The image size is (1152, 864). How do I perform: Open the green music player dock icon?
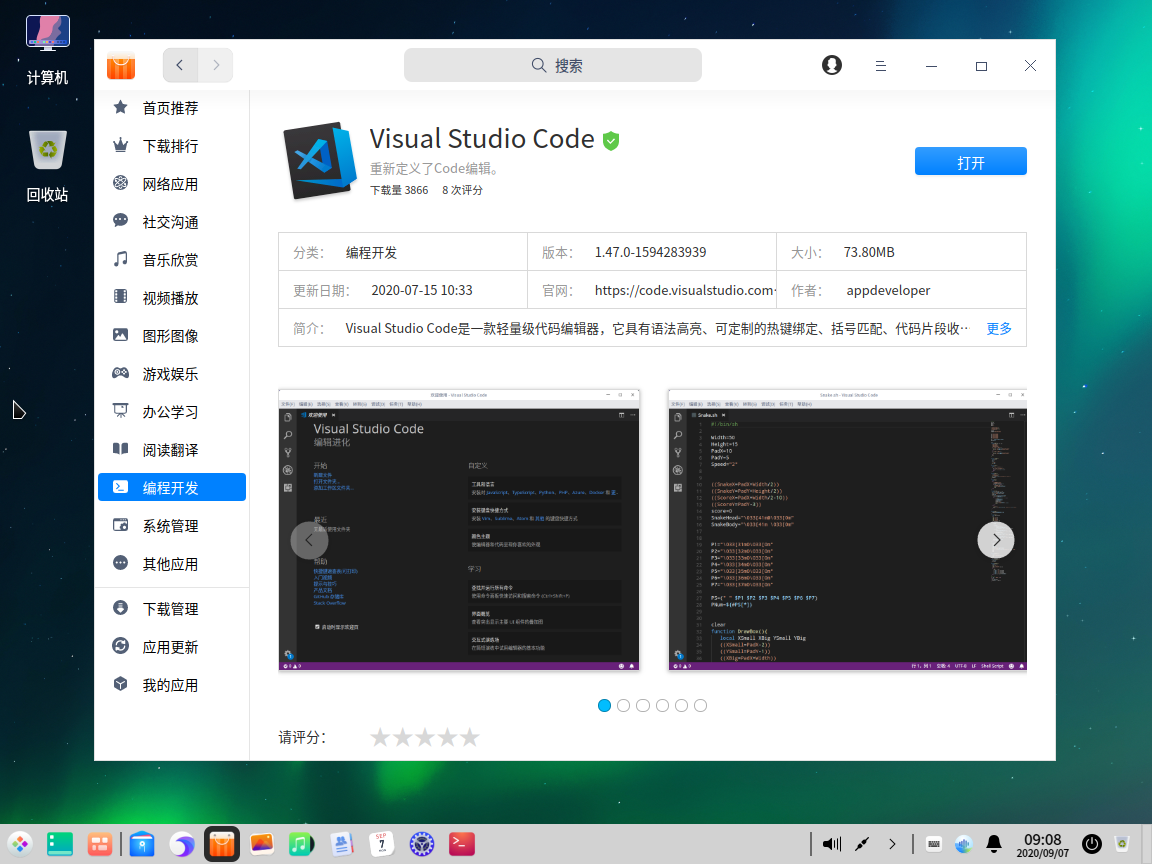[x=301, y=844]
